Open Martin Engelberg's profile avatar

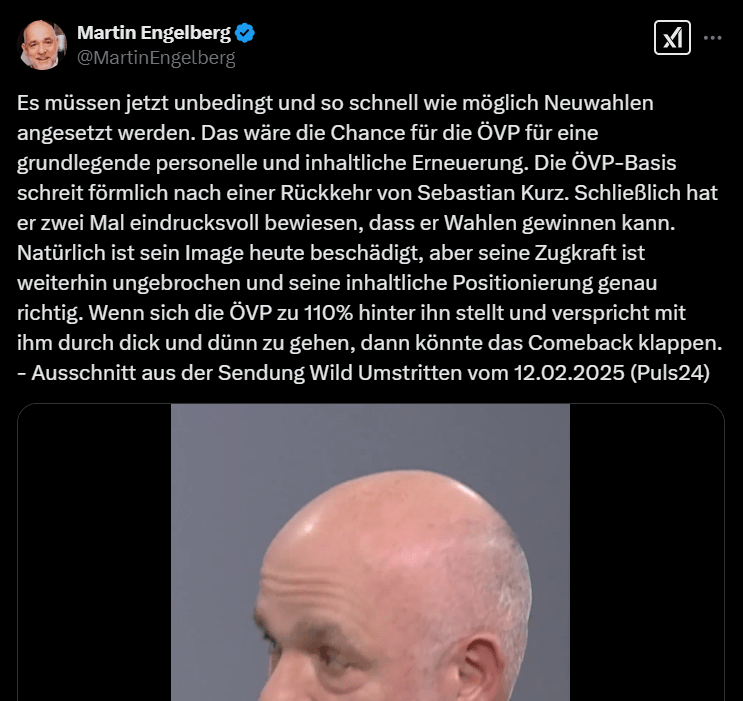42,45
